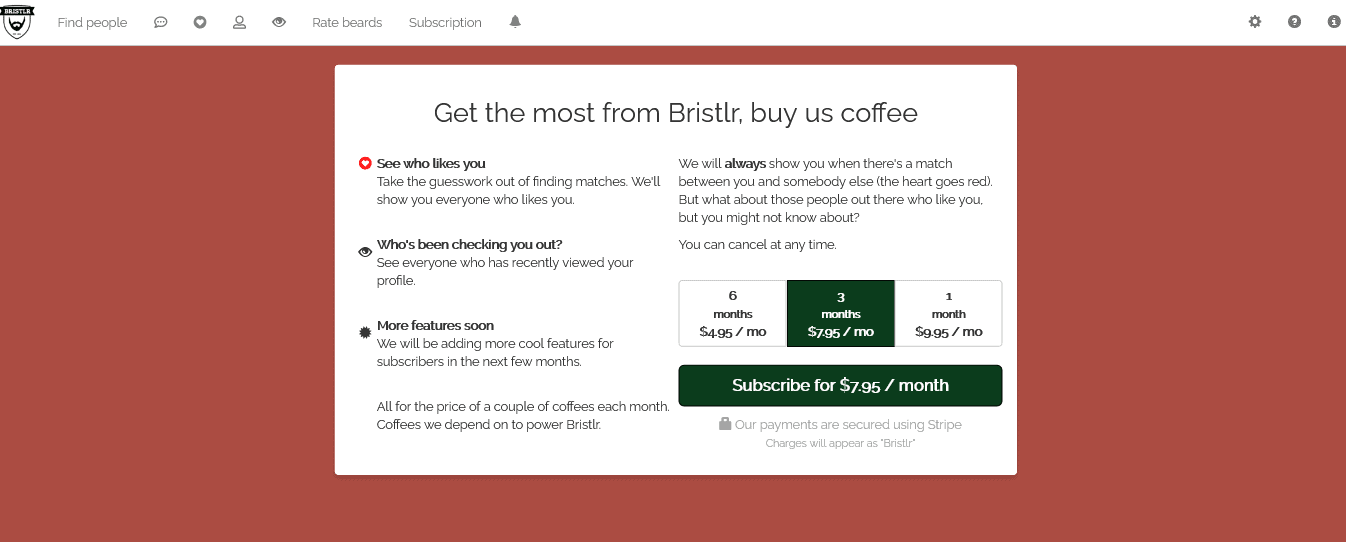Open the info icon in top bar

point(1334,22)
